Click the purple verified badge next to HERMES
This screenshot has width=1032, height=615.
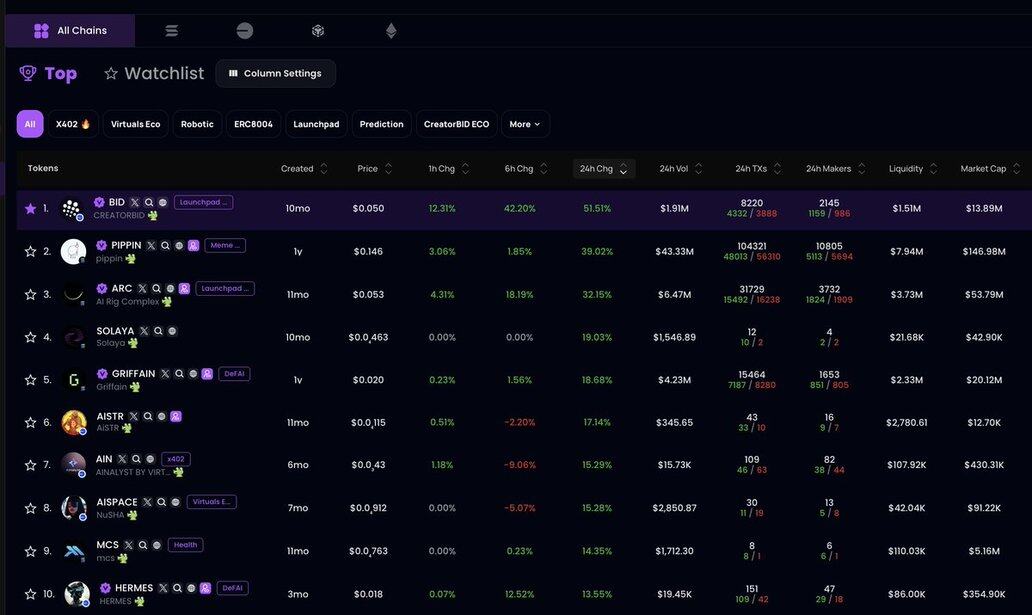[105, 588]
